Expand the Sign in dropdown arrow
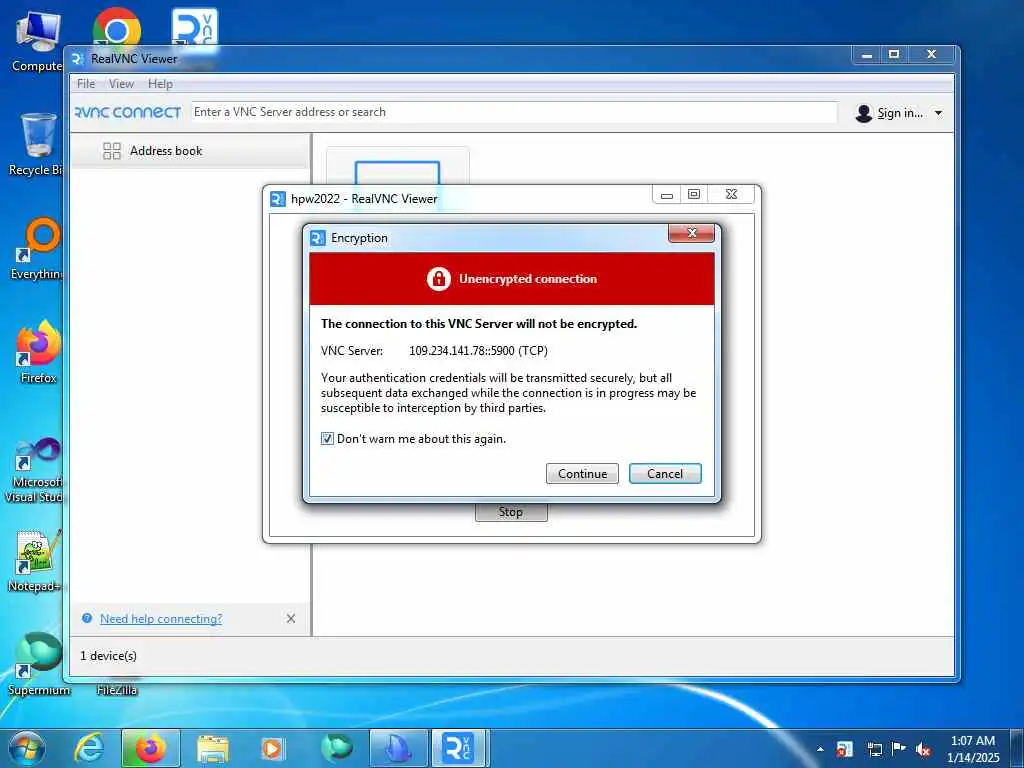The image size is (1024, 768). pyautogui.click(x=938, y=113)
